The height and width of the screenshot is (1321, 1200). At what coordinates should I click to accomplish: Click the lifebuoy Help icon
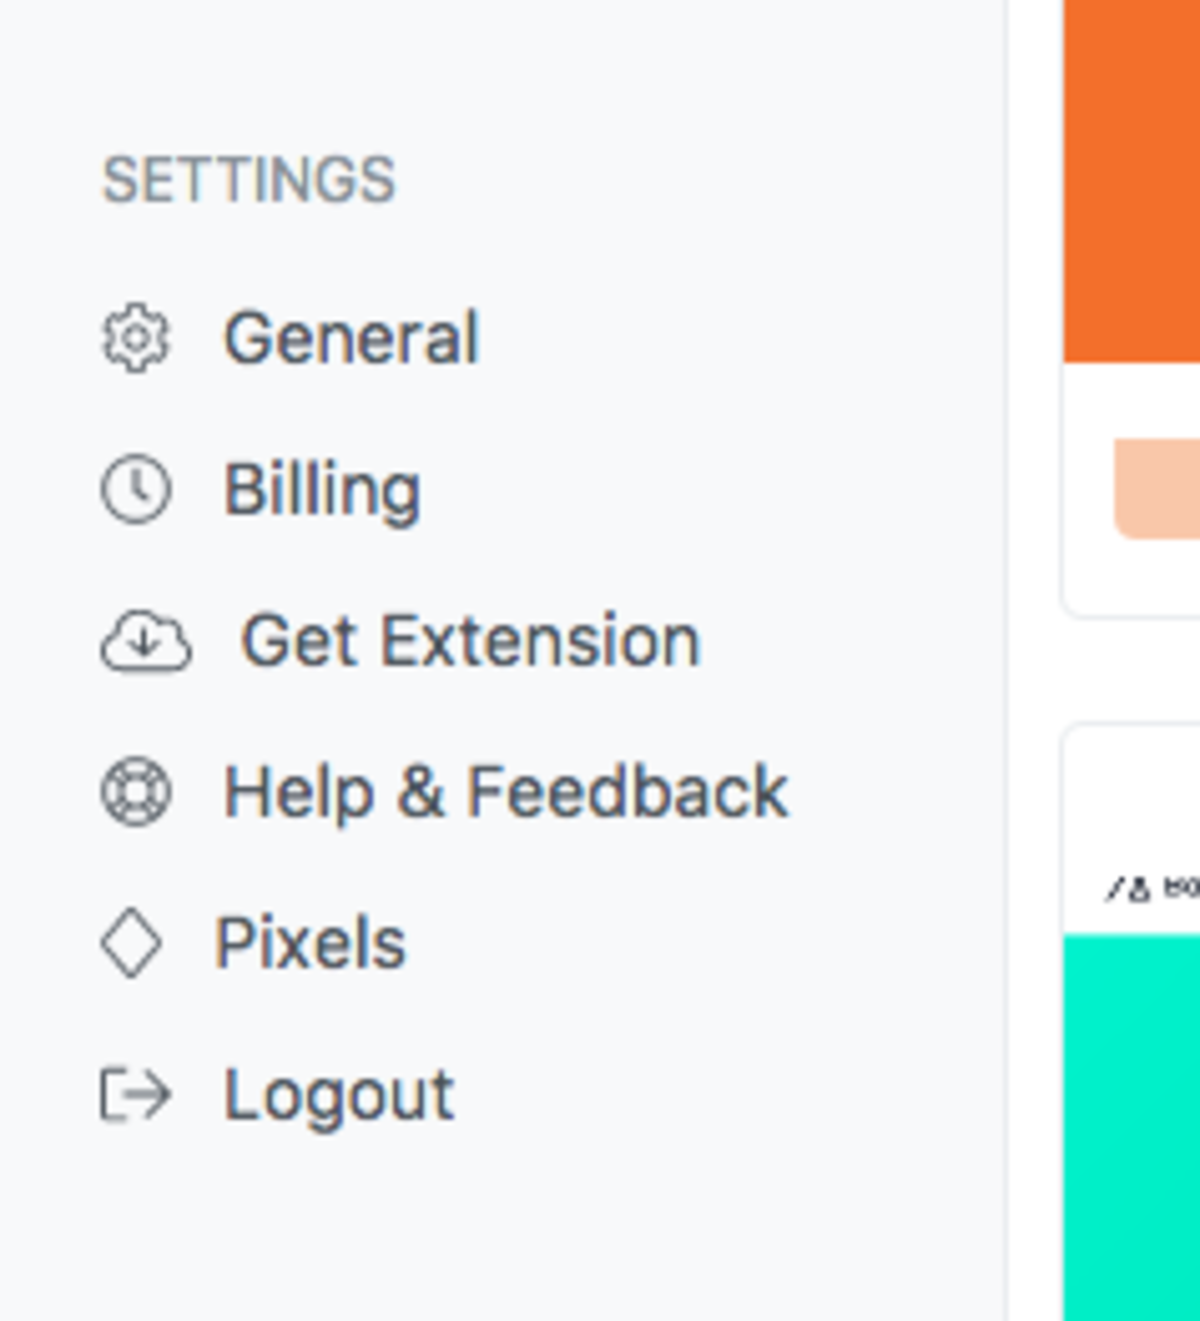(x=136, y=792)
